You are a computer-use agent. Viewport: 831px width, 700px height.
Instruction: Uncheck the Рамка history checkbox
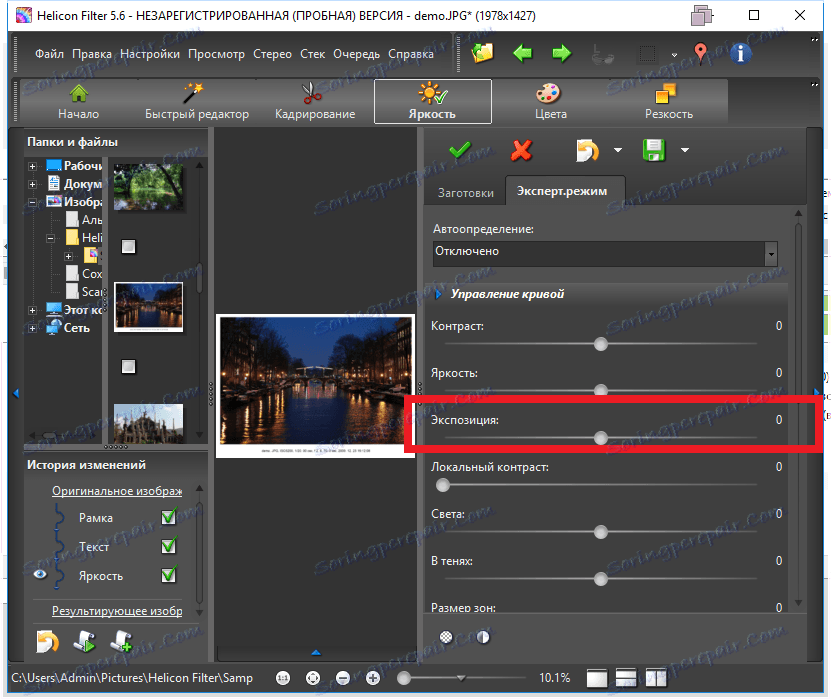tap(169, 518)
